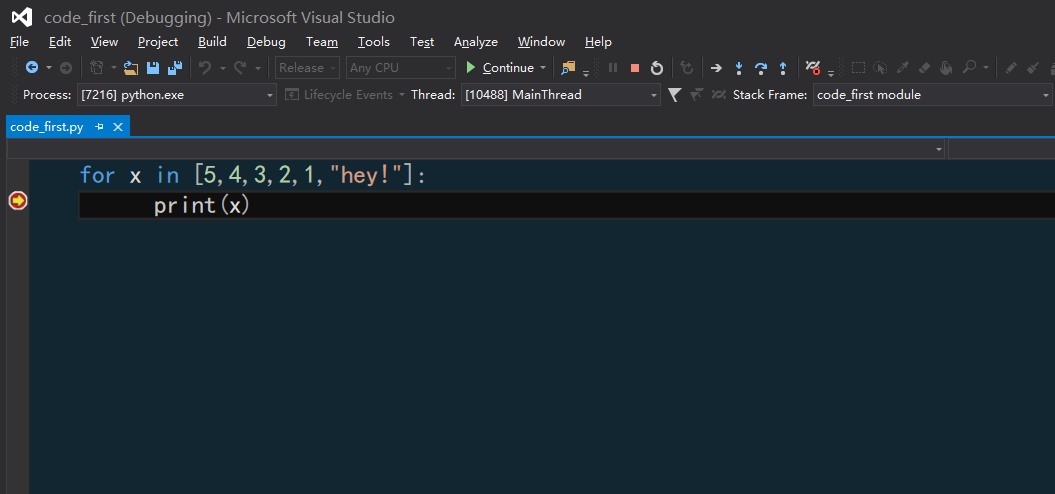1055x494 pixels.
Task: Open the Thread MainThread dropdown
Action: pos(560,95)
